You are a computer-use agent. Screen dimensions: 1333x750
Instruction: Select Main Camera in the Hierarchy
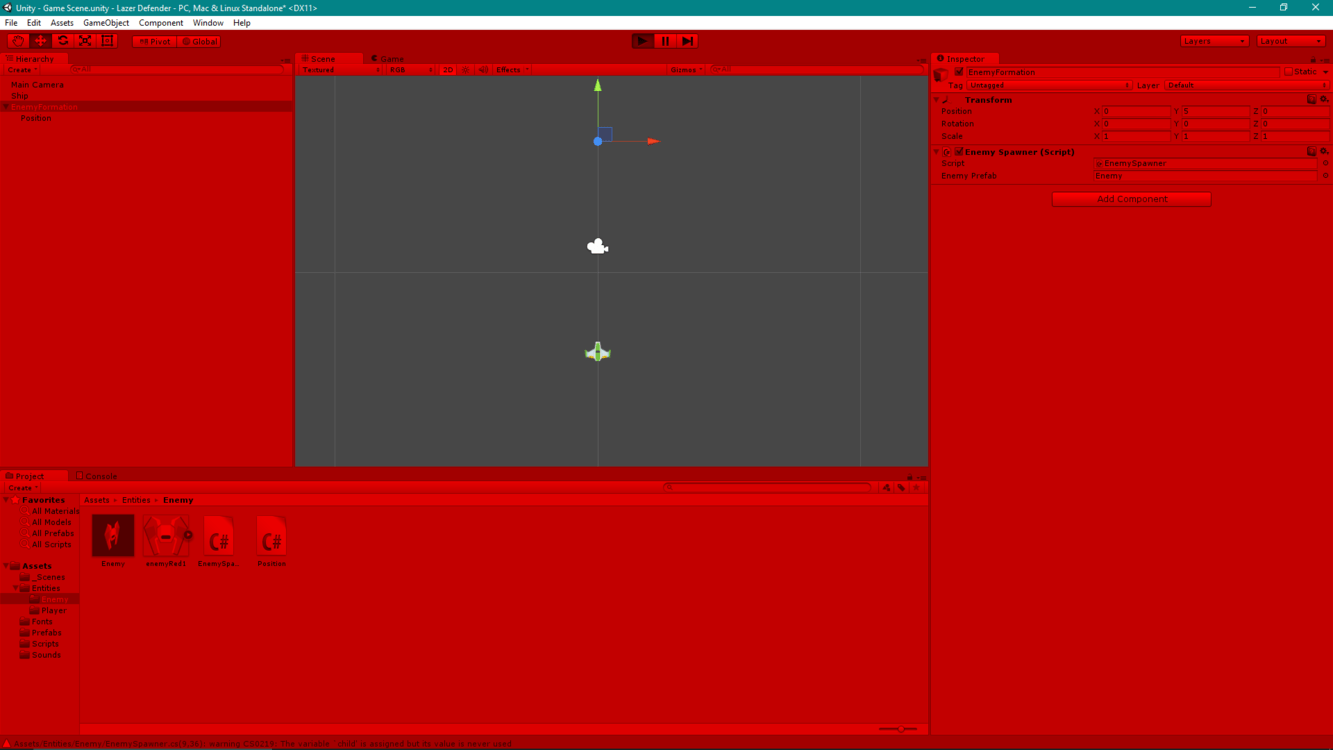[x=38, y=85]
